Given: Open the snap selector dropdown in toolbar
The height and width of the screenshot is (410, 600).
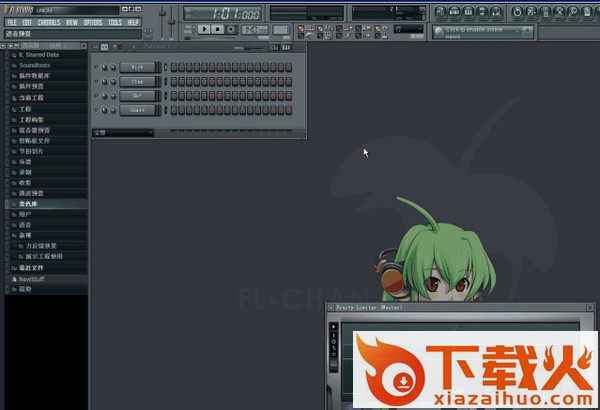Looking at the screenshot, I should (409, 29).
